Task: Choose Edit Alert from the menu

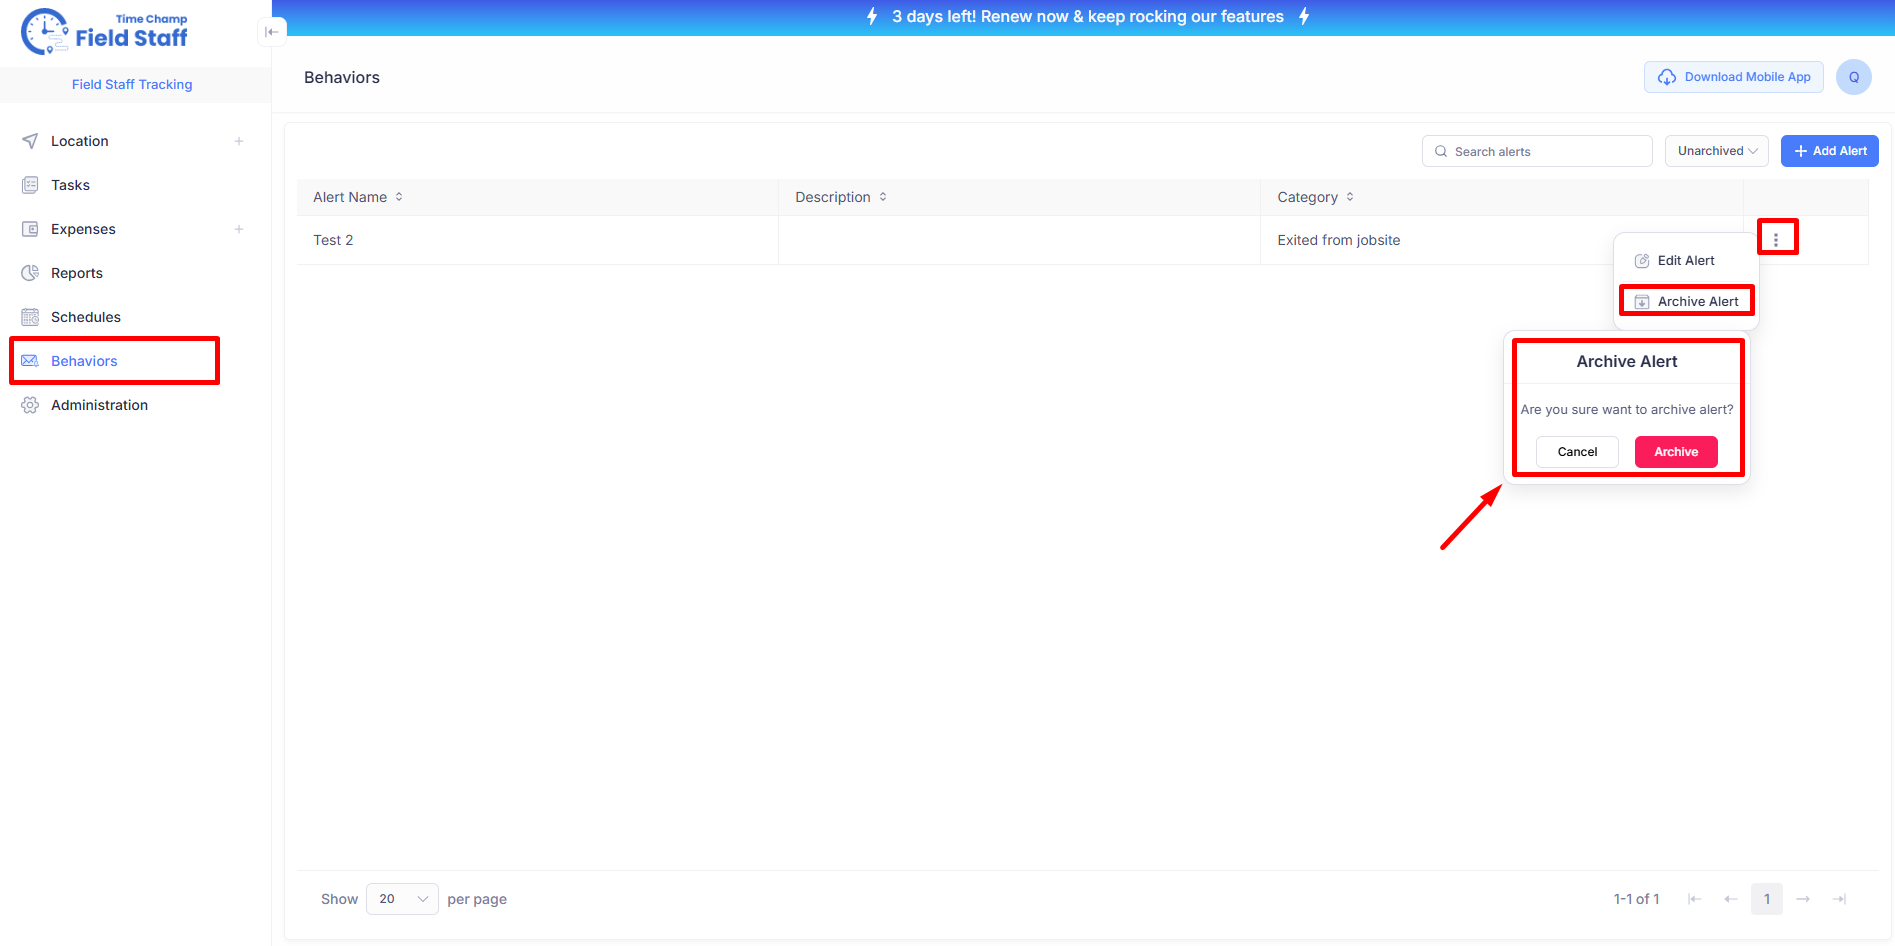Action: 1686,260
